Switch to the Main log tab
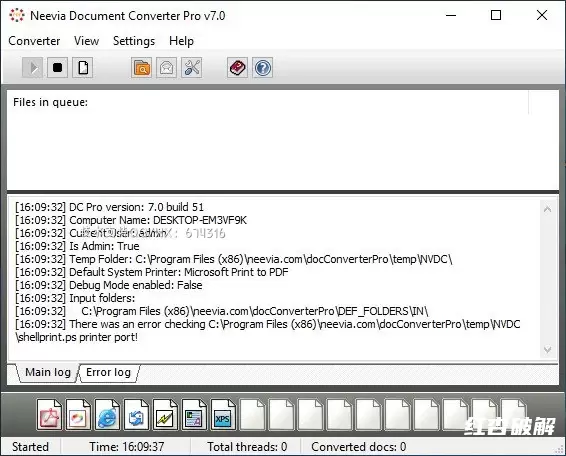 48,372
